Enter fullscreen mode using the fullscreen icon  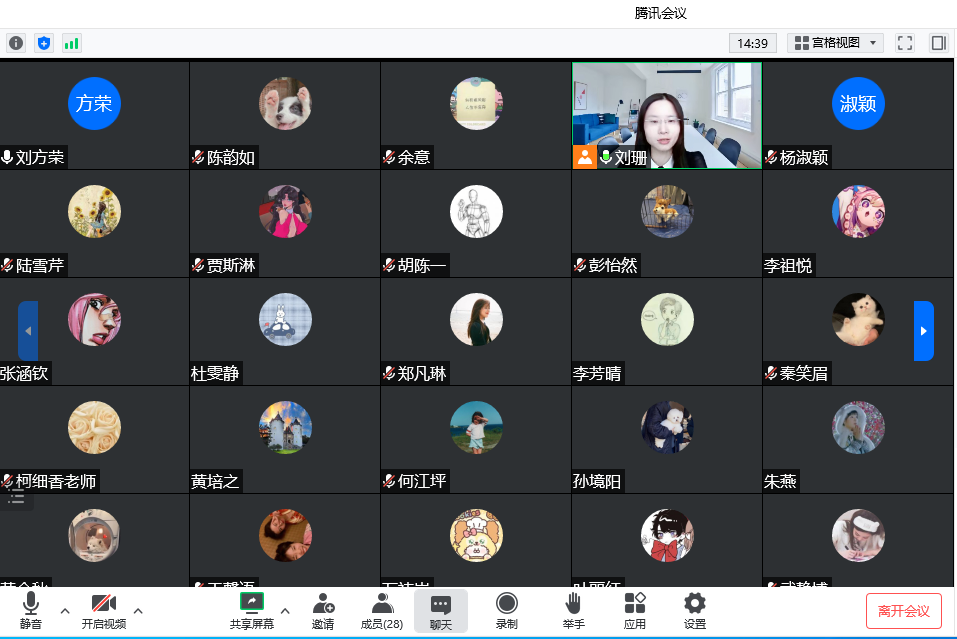click(904, 43)
